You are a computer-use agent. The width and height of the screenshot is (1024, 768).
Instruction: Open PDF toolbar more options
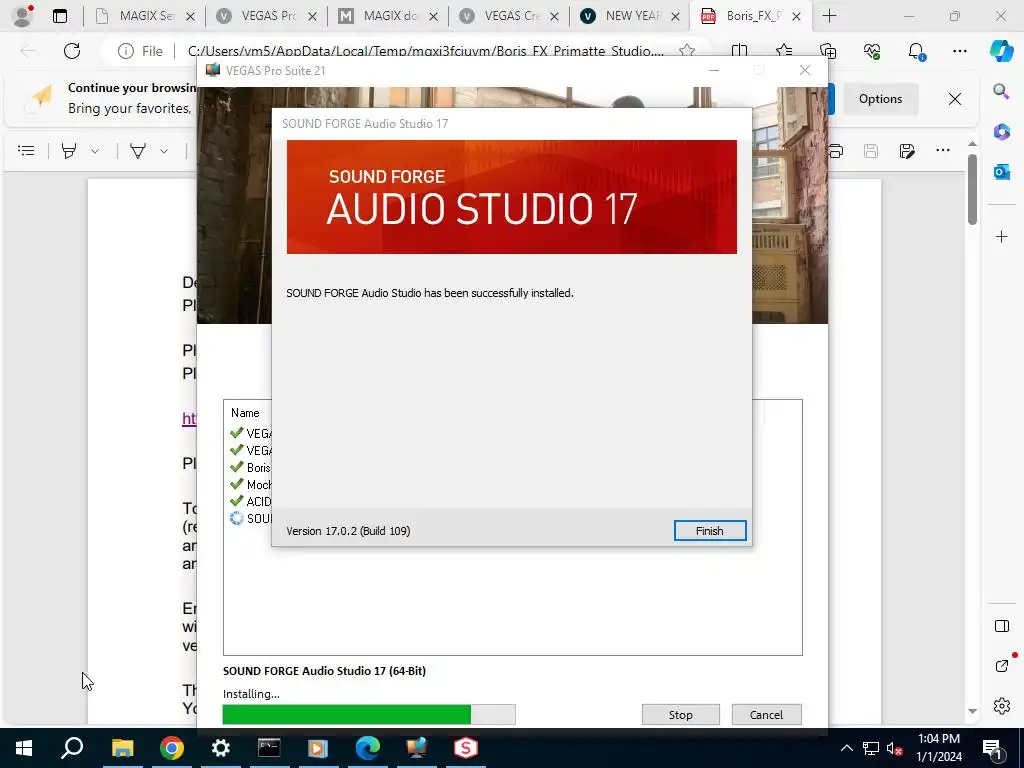[942, 151]
